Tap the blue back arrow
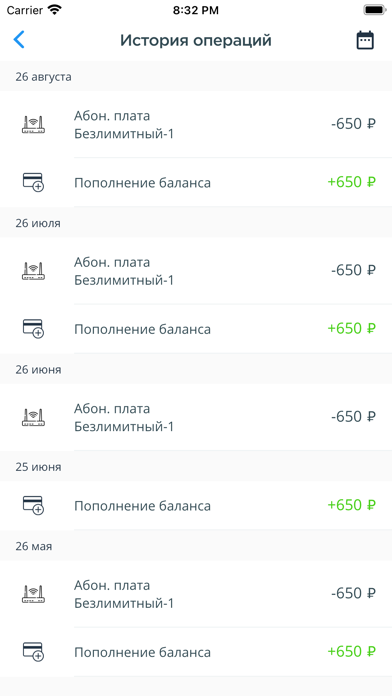This screenshot has height=696, width=392. coord(19,40)
